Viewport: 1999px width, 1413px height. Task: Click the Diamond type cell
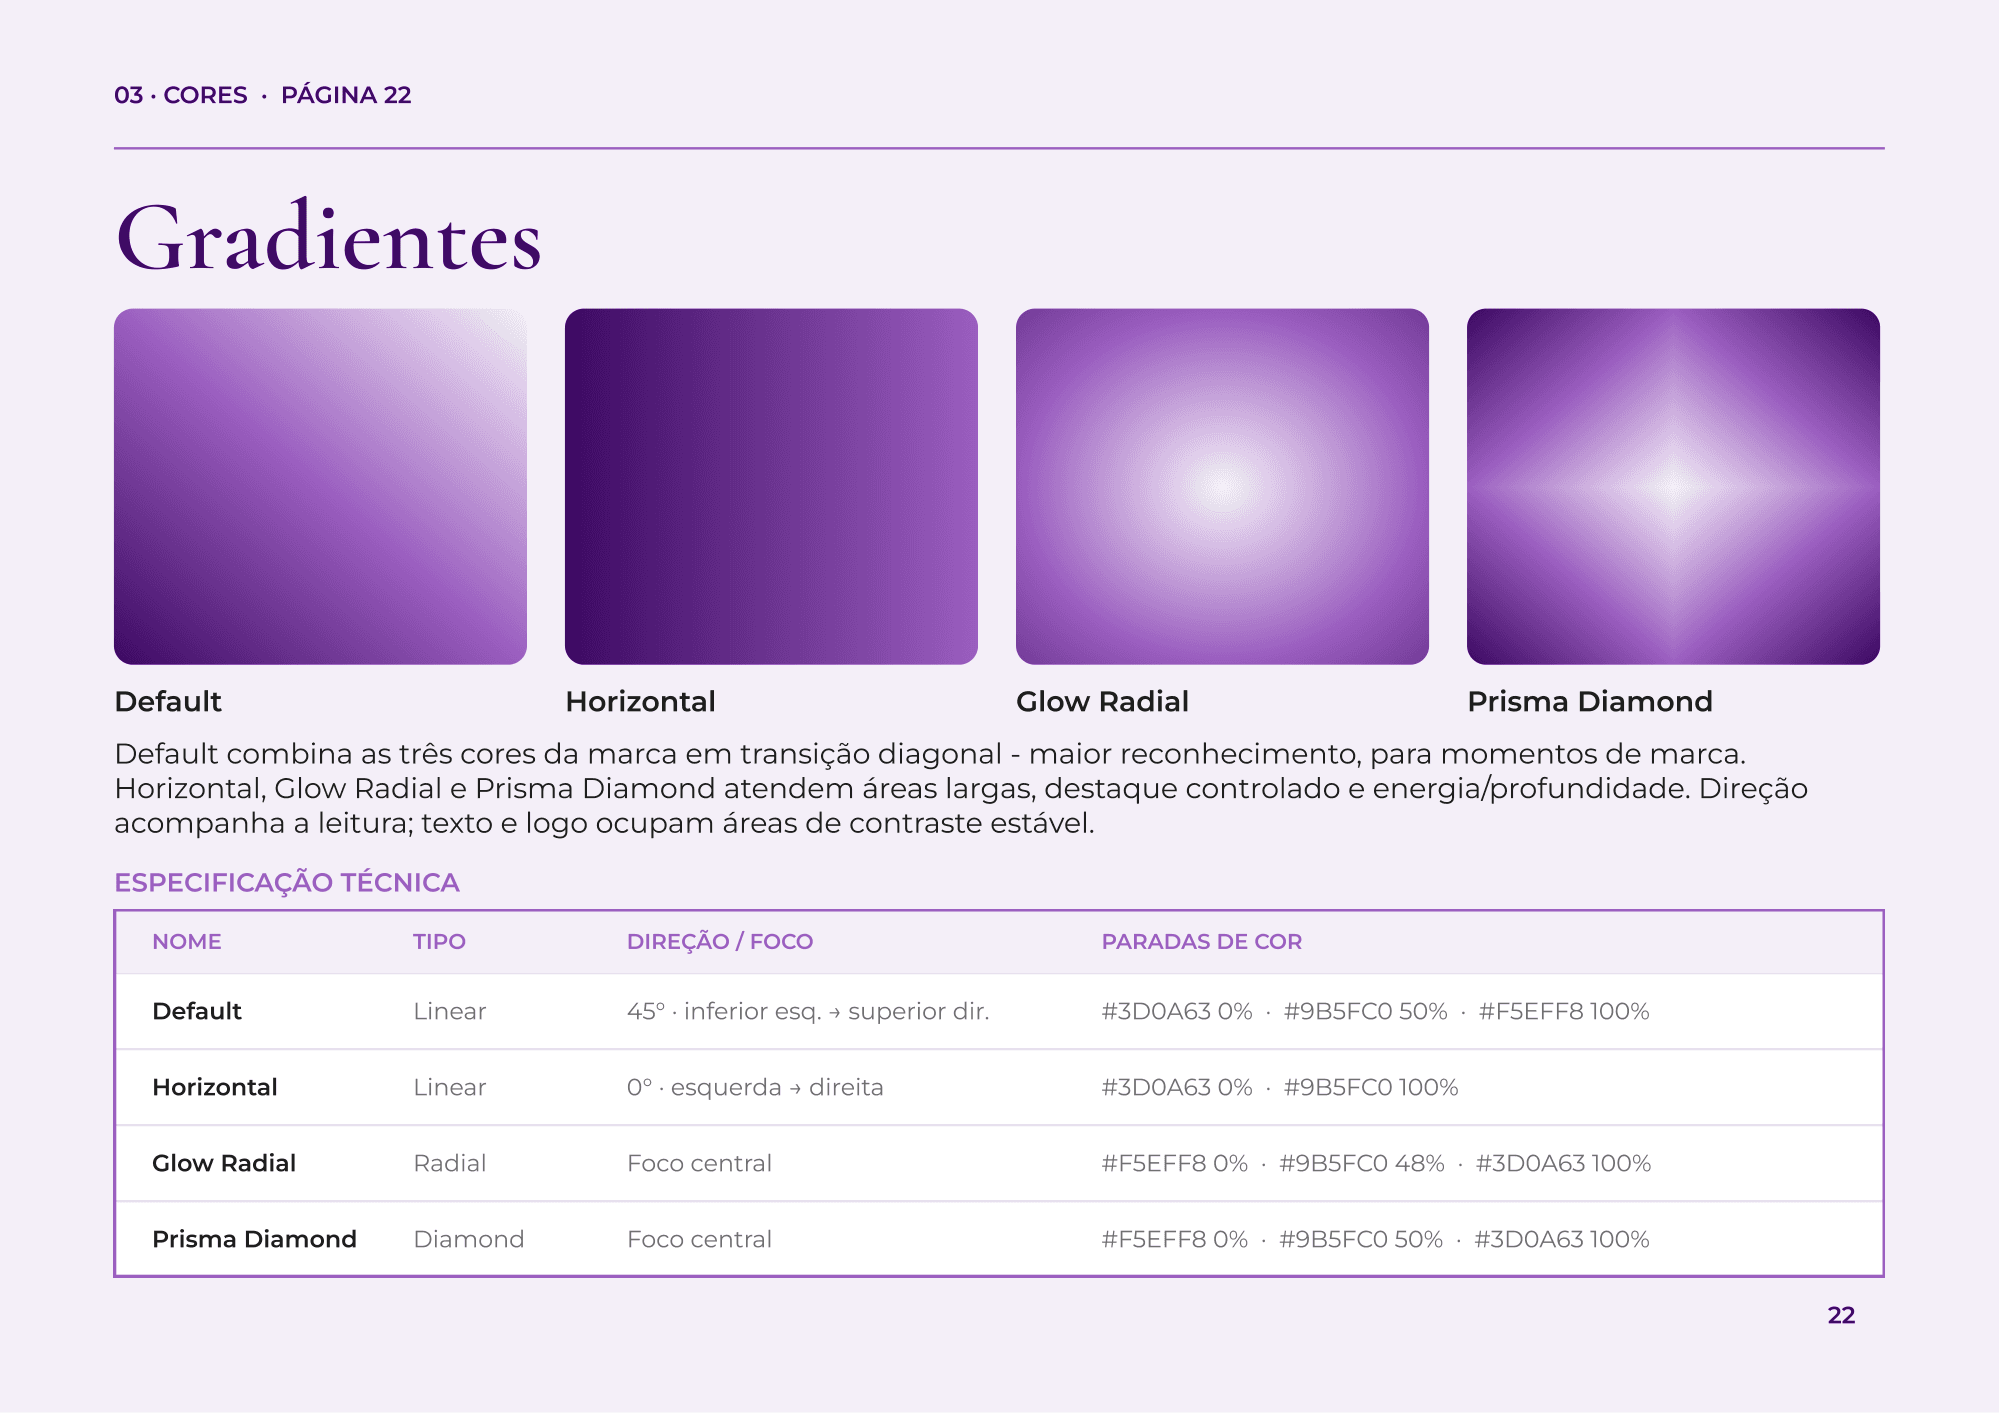tap(469, 1239)
